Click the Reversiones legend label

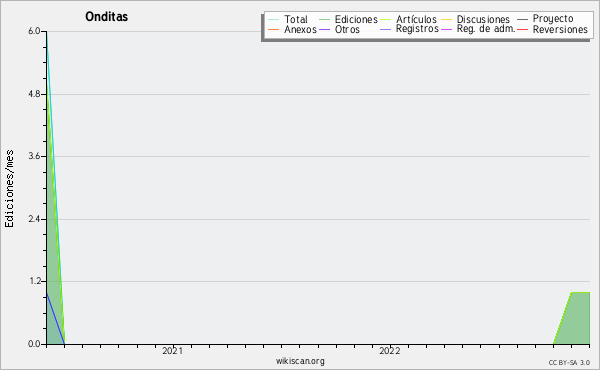560,29
